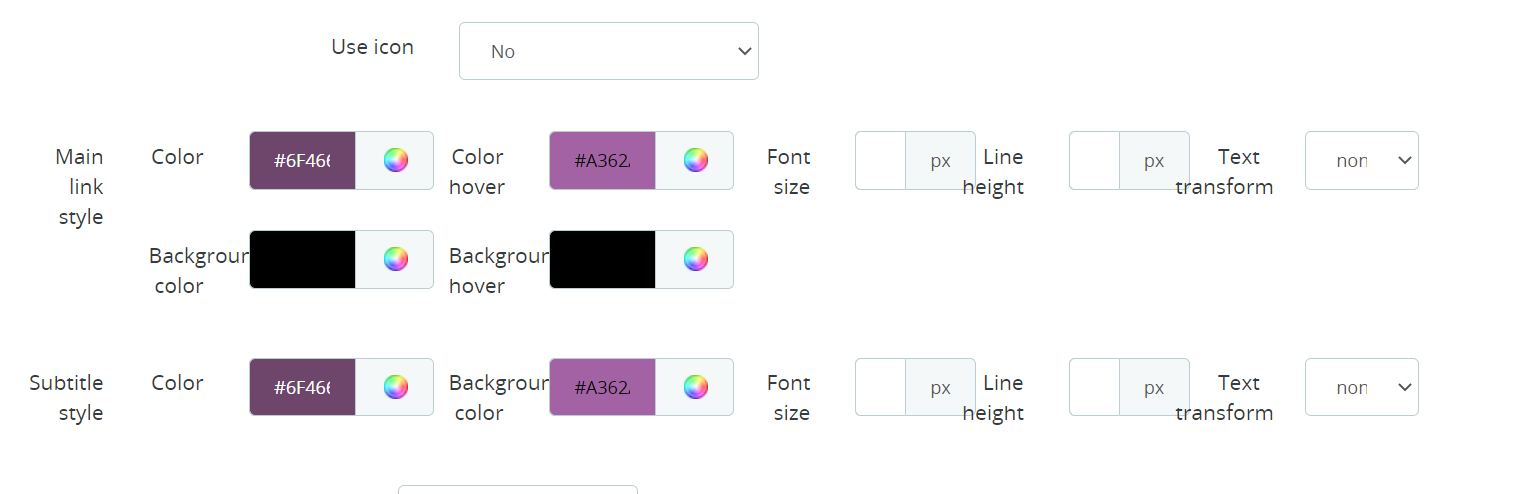Click the px unit of Subtitle Line height
1518x494 pixels.
[1155, 387]
